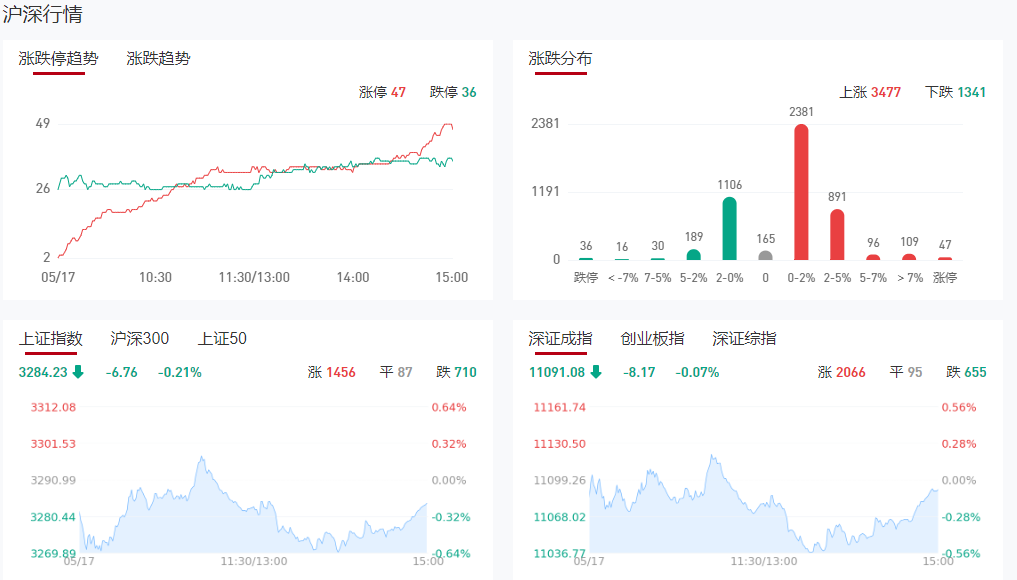The image size is (1017, 580).
Task: Open the 上证50 tab
Action: point(222,339)
